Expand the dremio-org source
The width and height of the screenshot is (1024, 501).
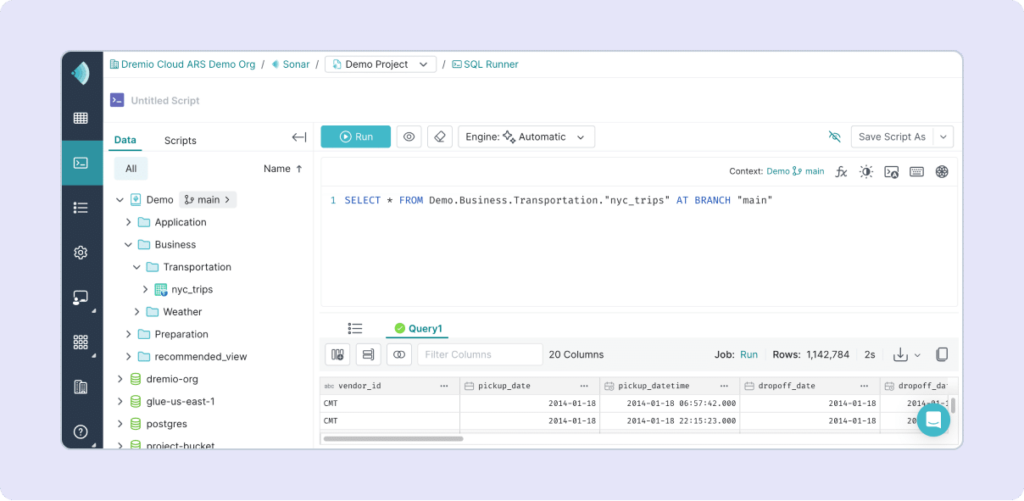[120, 379]
